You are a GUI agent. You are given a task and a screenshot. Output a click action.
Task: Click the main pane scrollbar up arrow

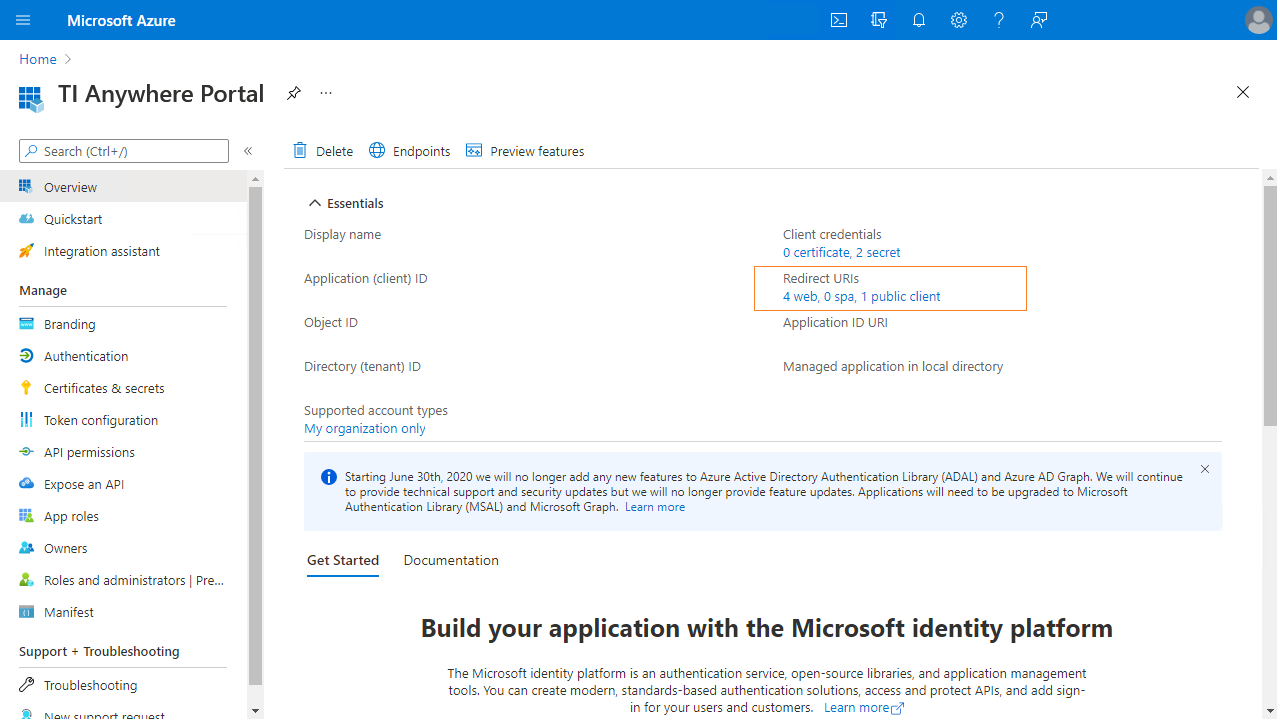[x=1270, y=178]
